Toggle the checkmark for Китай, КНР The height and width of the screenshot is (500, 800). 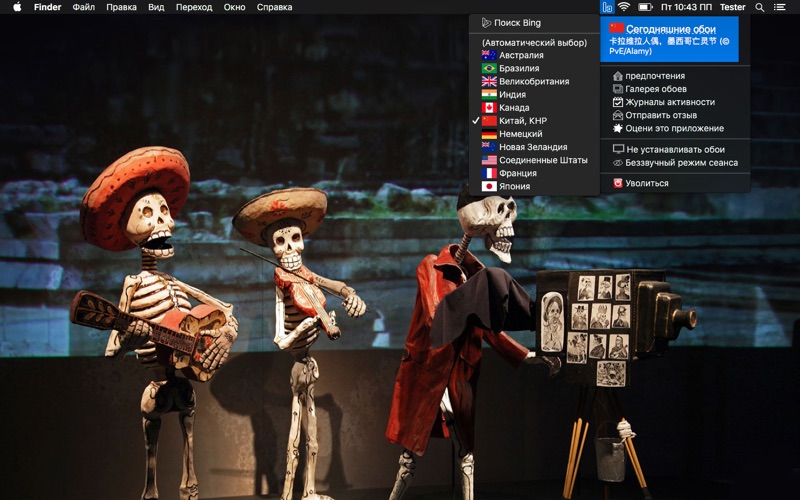pos(476,121)
